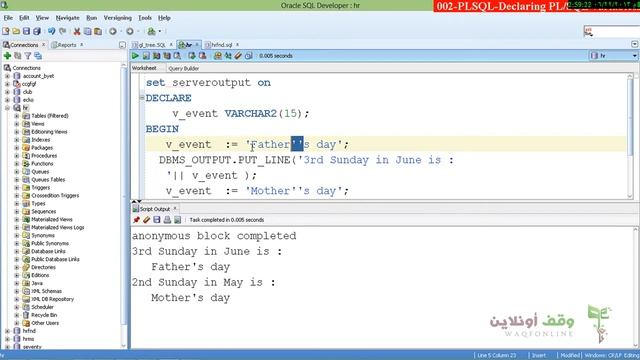Click Print icon in Script Output toolbar
Viewport: 640px width, 360px height.
[167, 220]
